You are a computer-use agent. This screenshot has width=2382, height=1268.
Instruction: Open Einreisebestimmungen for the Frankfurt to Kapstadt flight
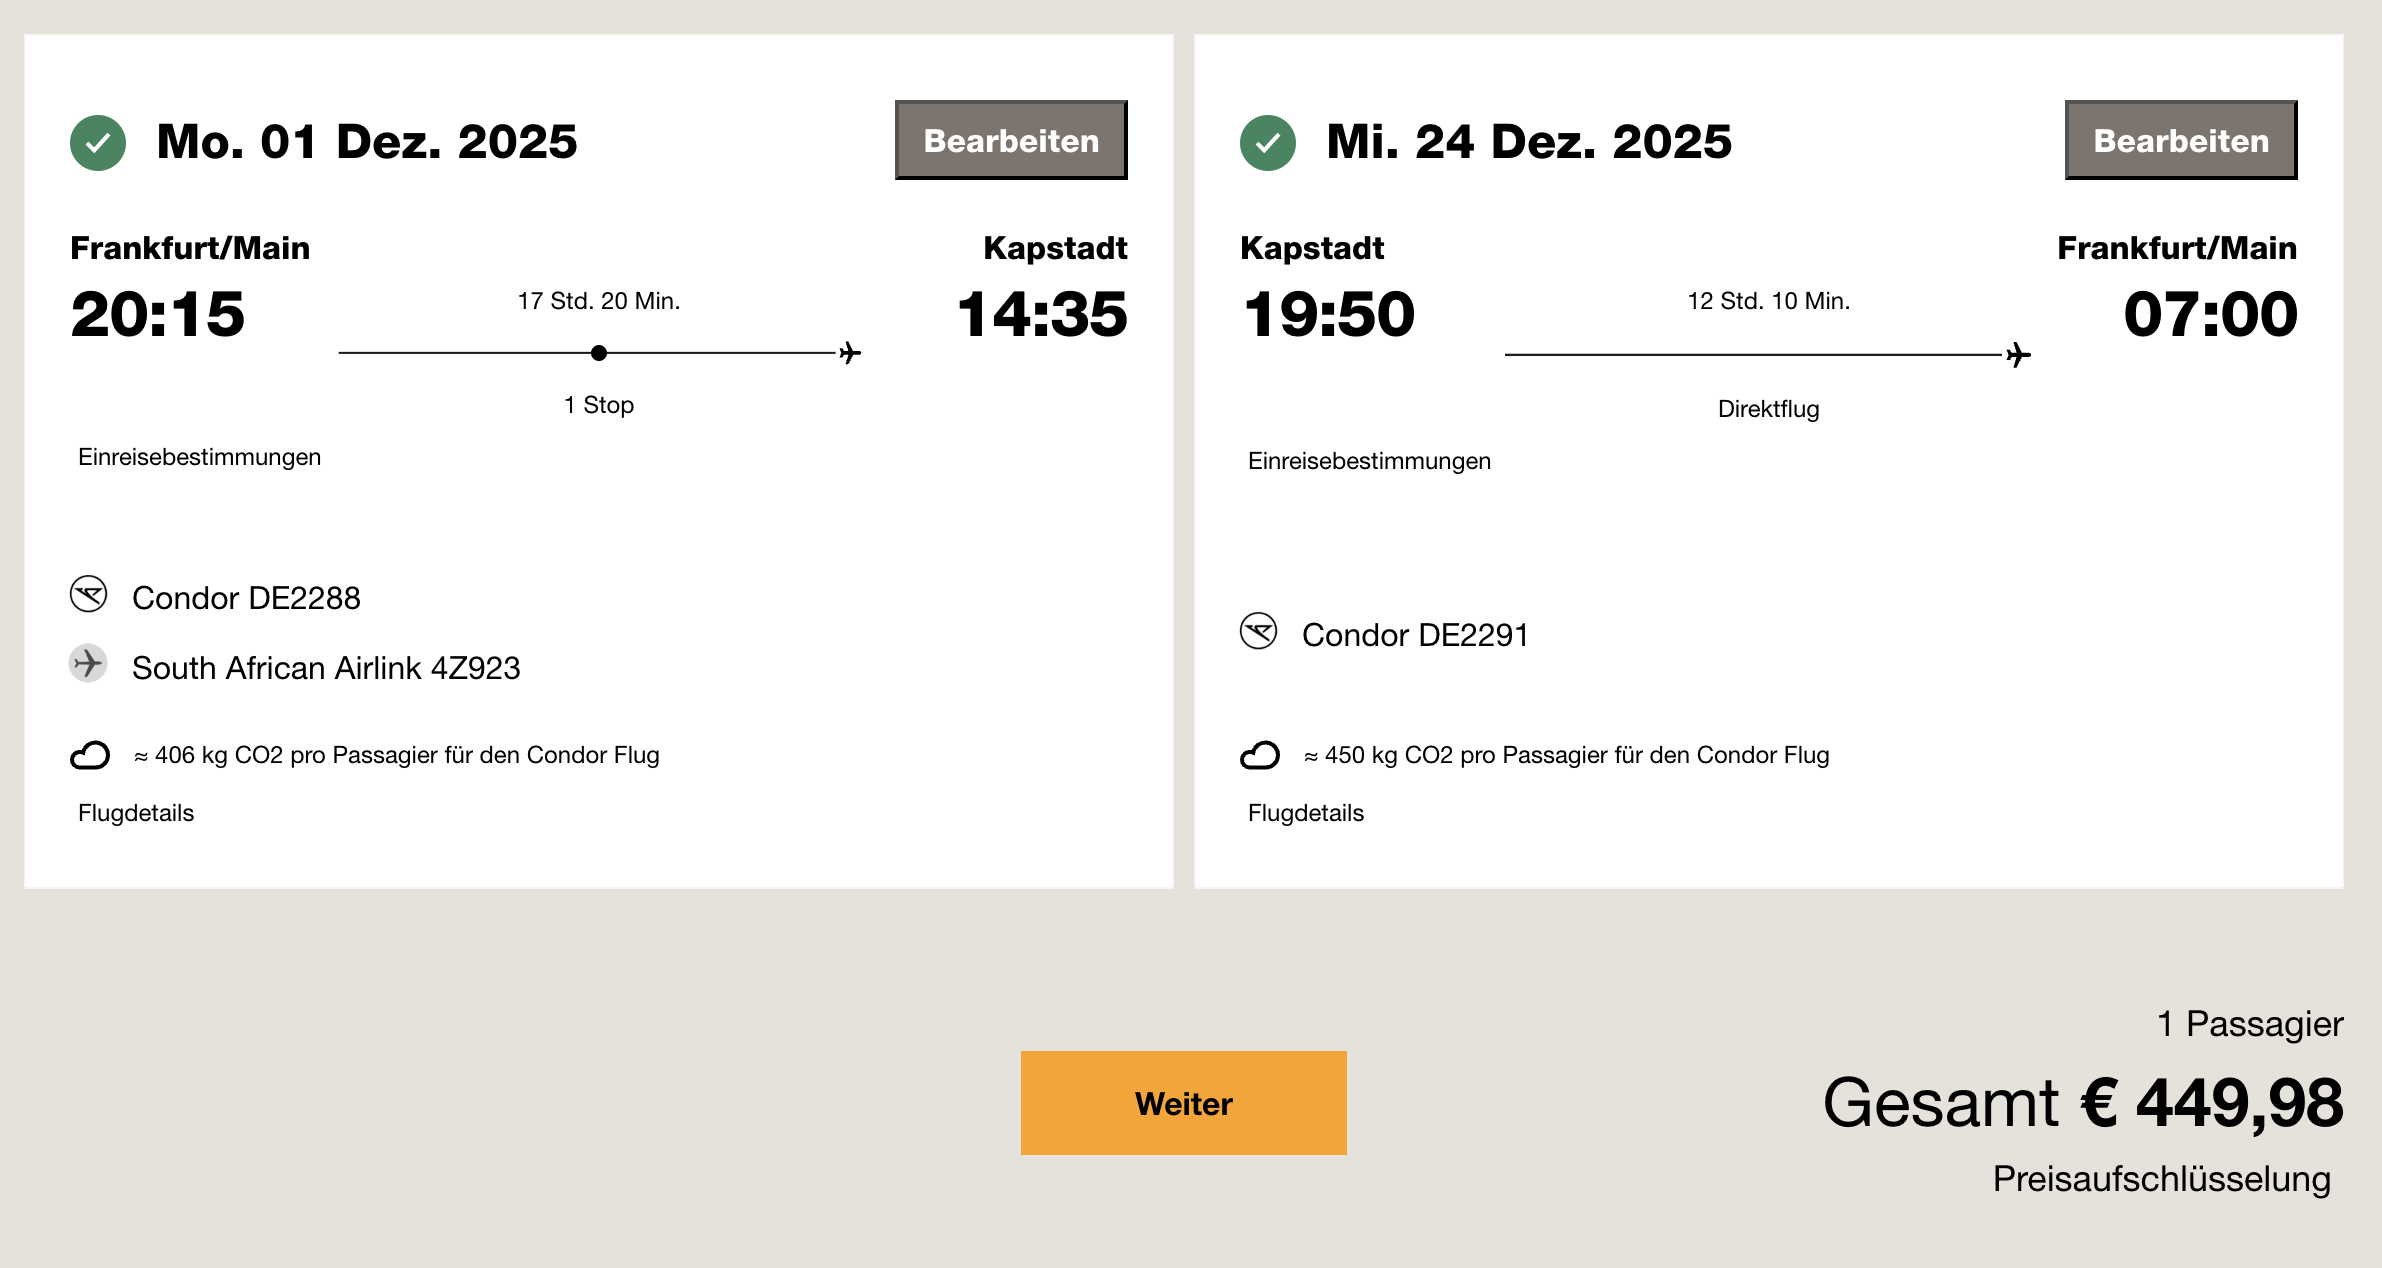pos(199,457)
